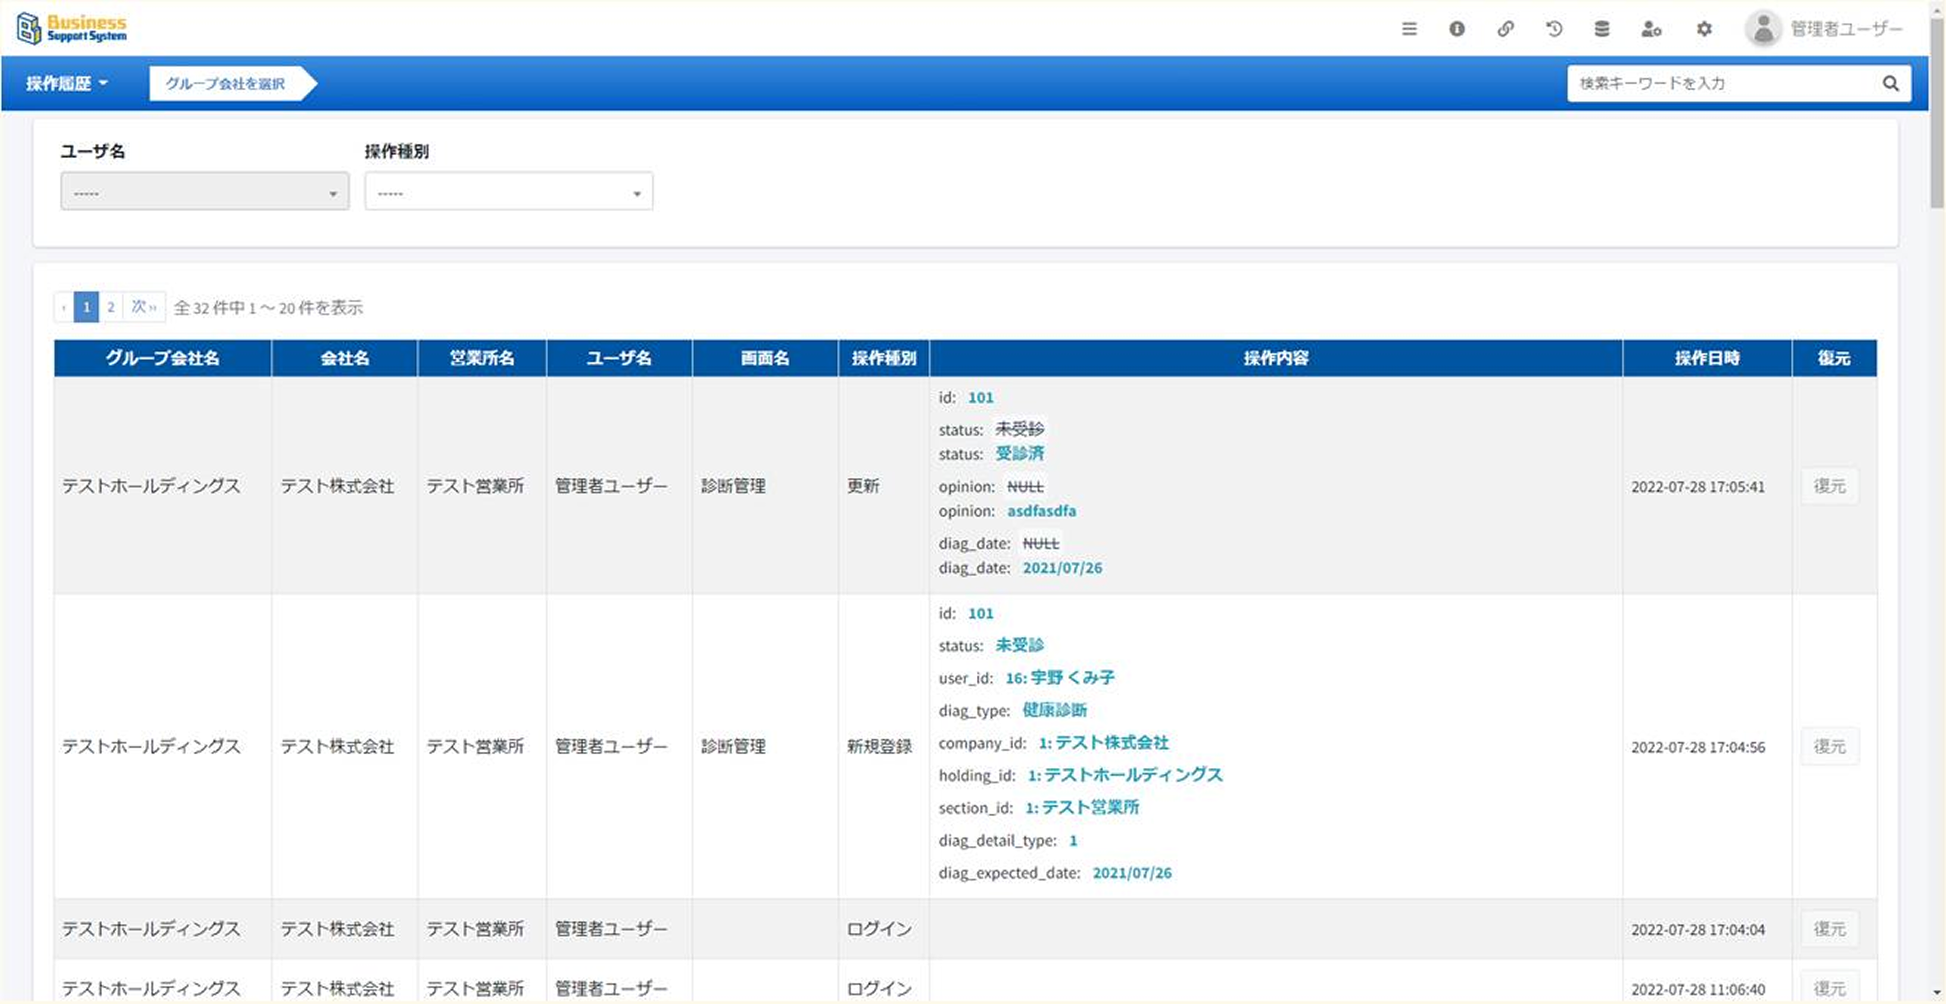Expand the ユーザ名 dropdown
Viewport: 1946px width, 1004px height.
click(x=204, y=192)
